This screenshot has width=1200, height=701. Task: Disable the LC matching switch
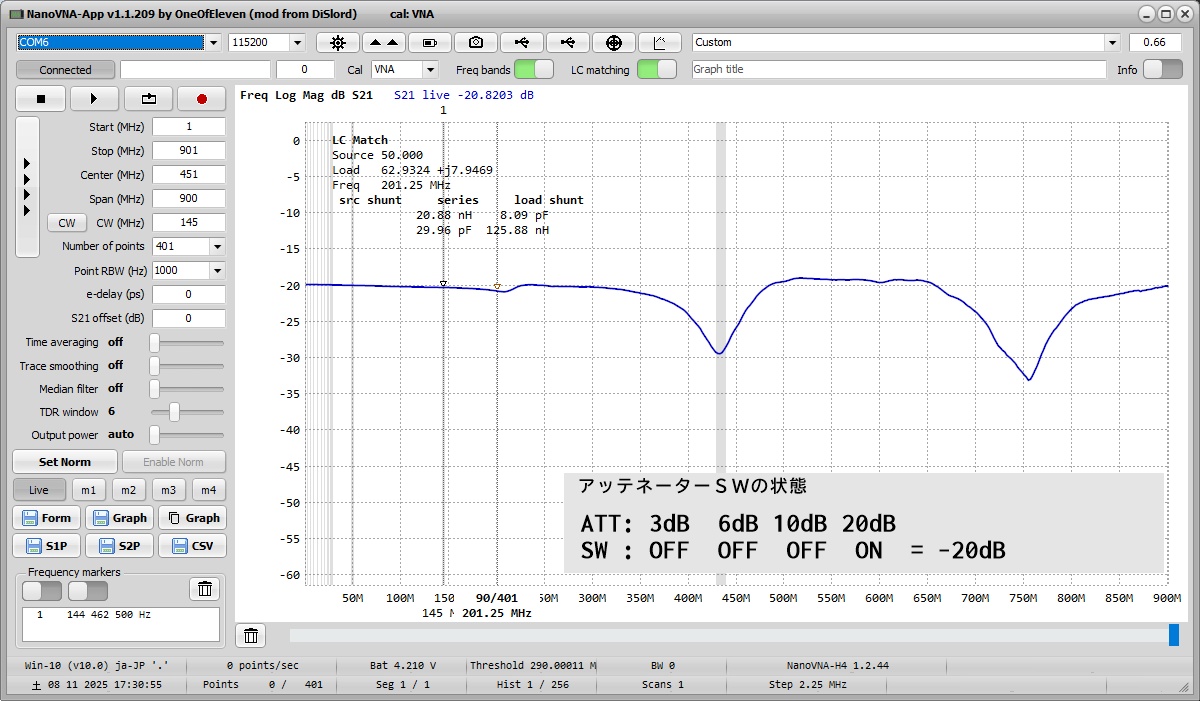[656, 70]
